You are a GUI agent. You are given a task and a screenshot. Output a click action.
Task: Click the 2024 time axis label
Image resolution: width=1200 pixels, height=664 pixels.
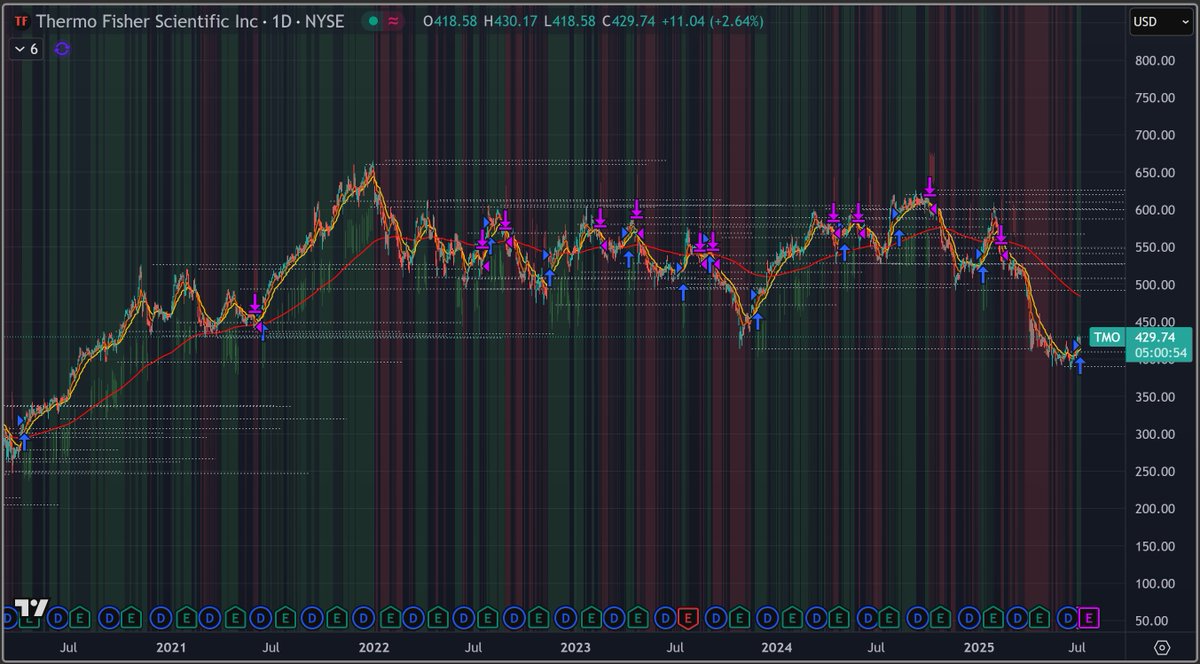click(x=776, y=647)
